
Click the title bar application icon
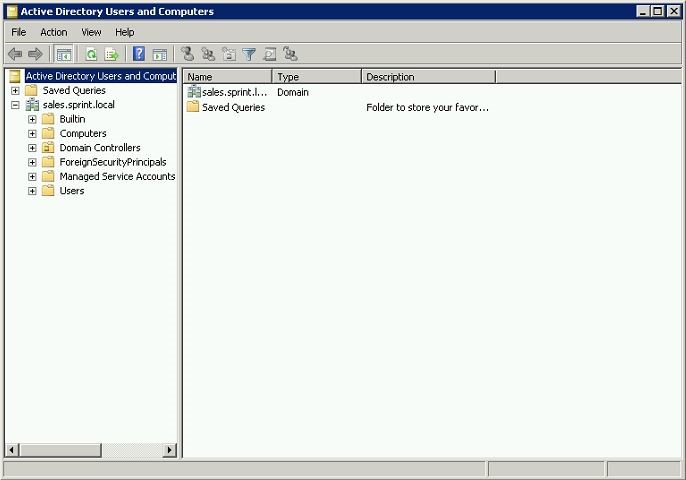(x=12, y=11)
